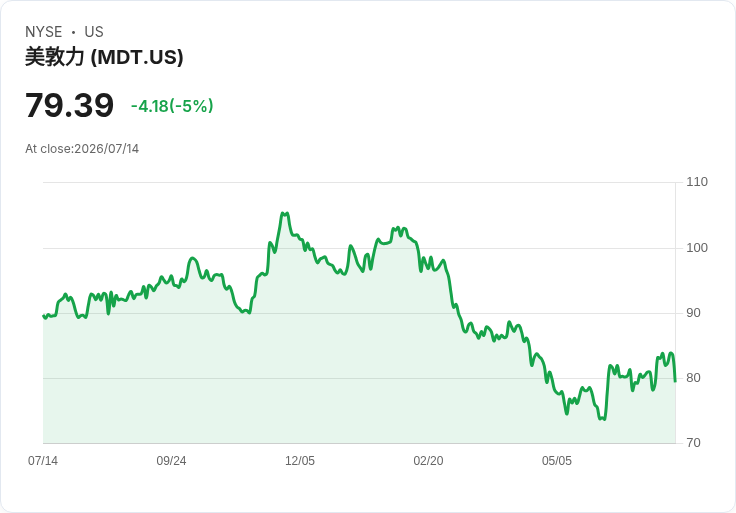The image size is (736, 513).
Task: Click the 80 price axis label
Action: (693, 378)
